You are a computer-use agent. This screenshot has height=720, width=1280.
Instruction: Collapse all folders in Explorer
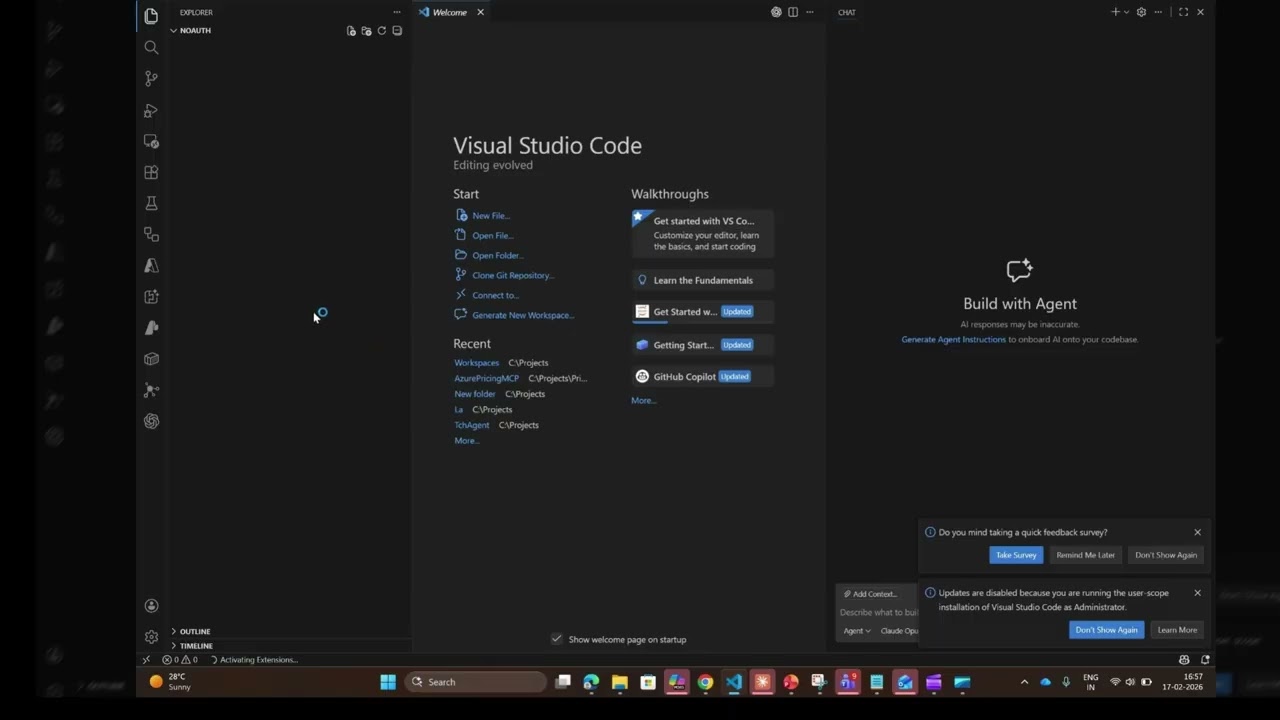coord(397,31)
